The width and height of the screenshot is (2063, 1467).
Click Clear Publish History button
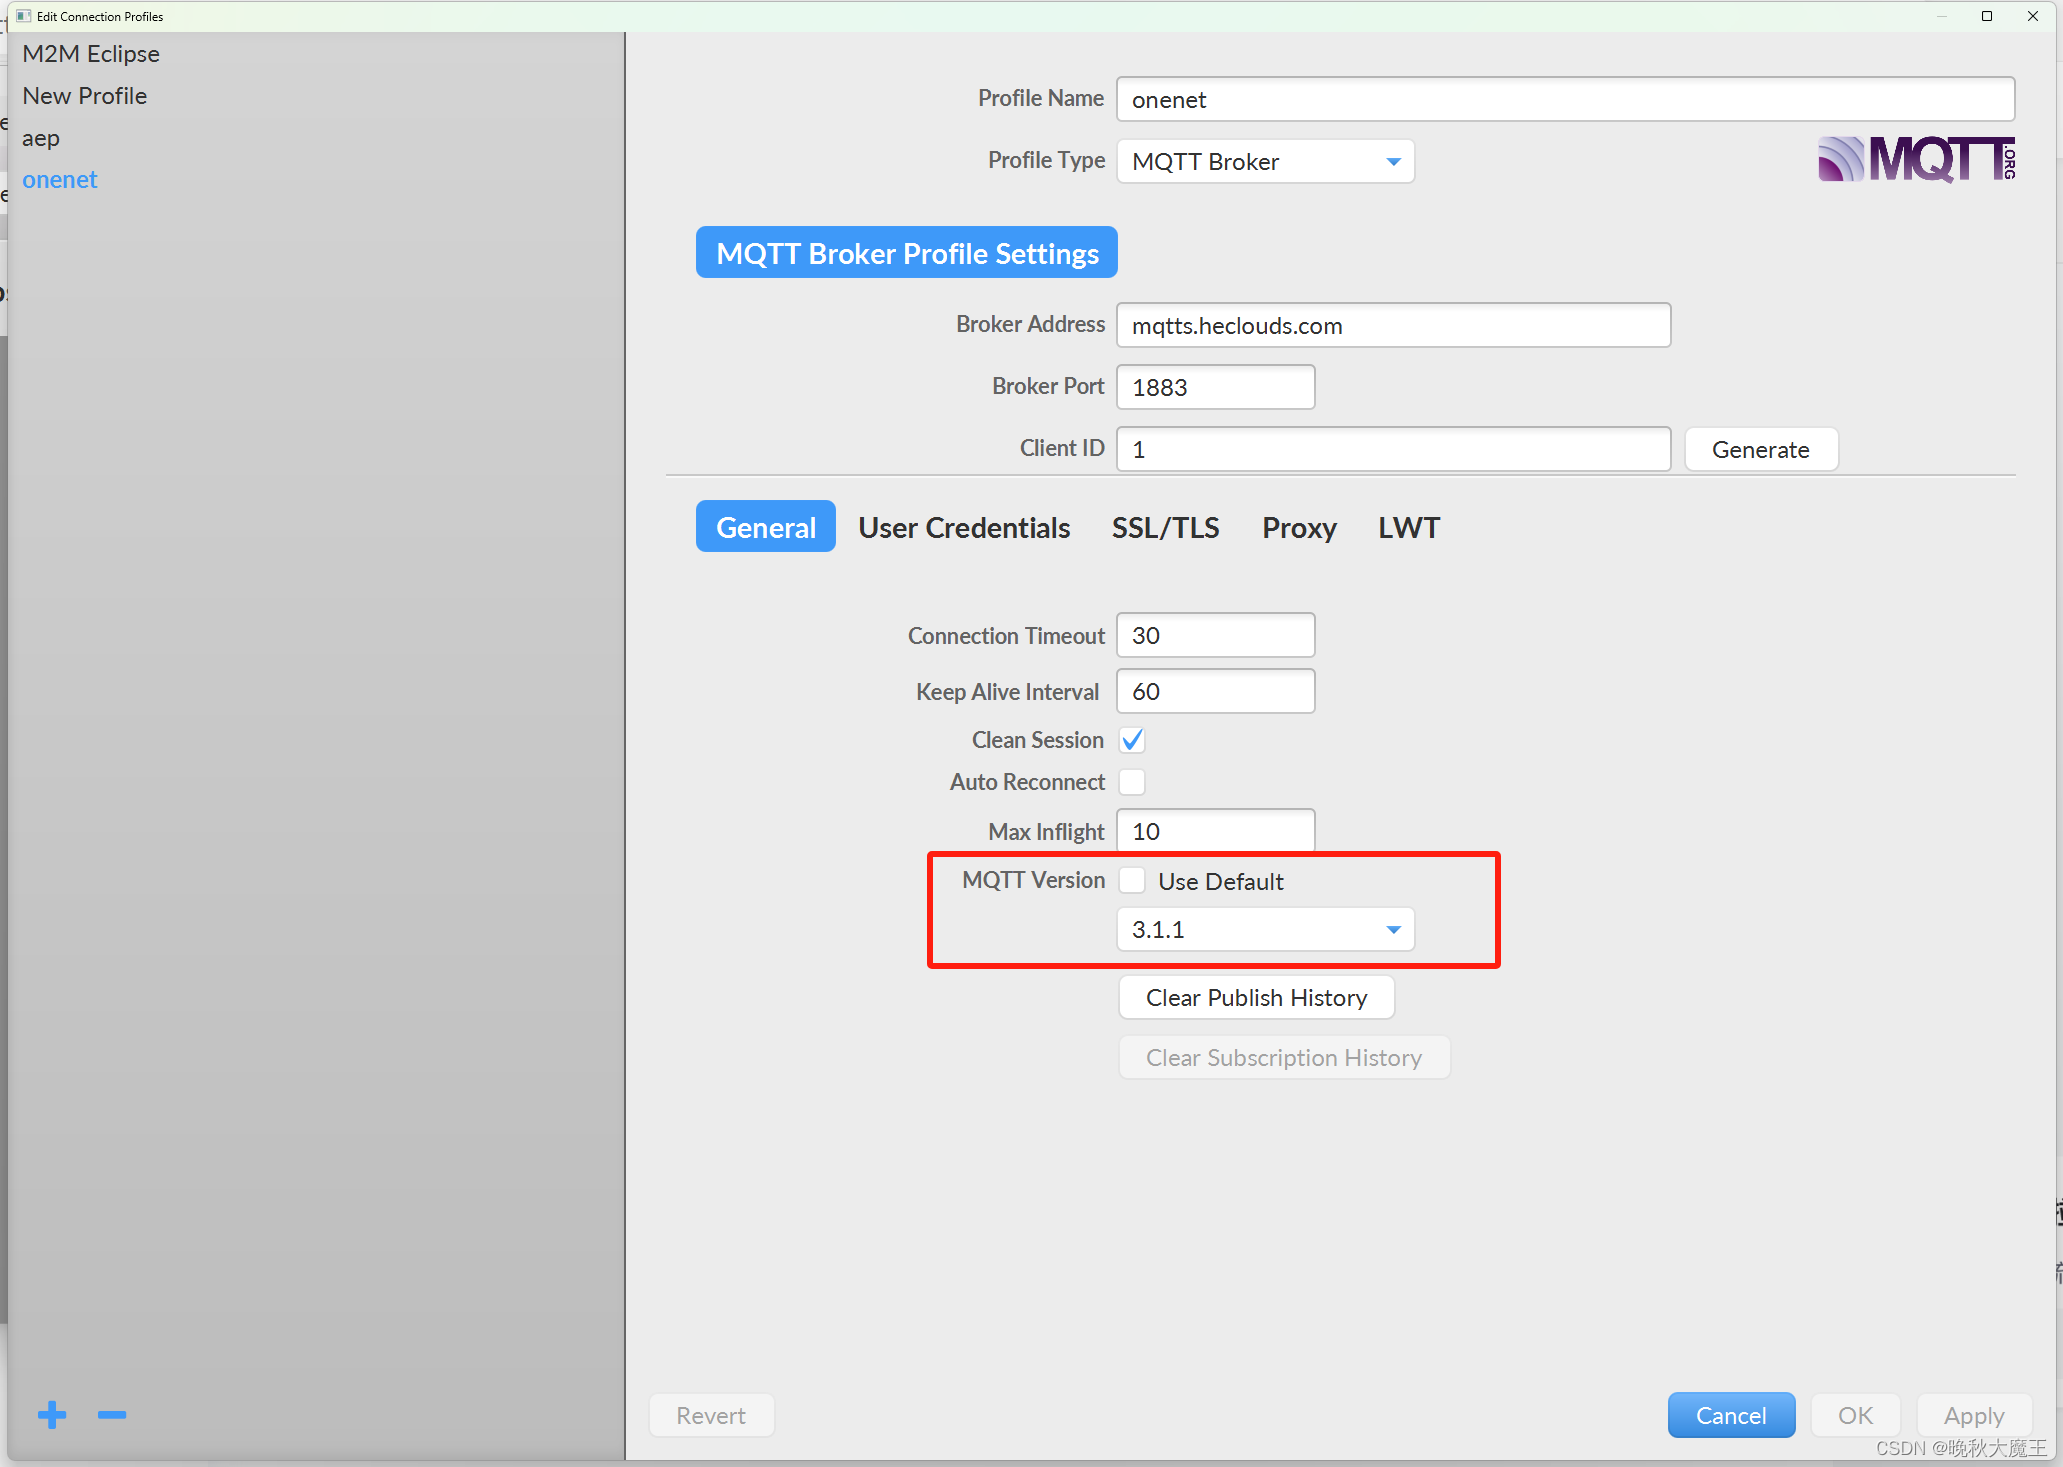pos(1256,998)
